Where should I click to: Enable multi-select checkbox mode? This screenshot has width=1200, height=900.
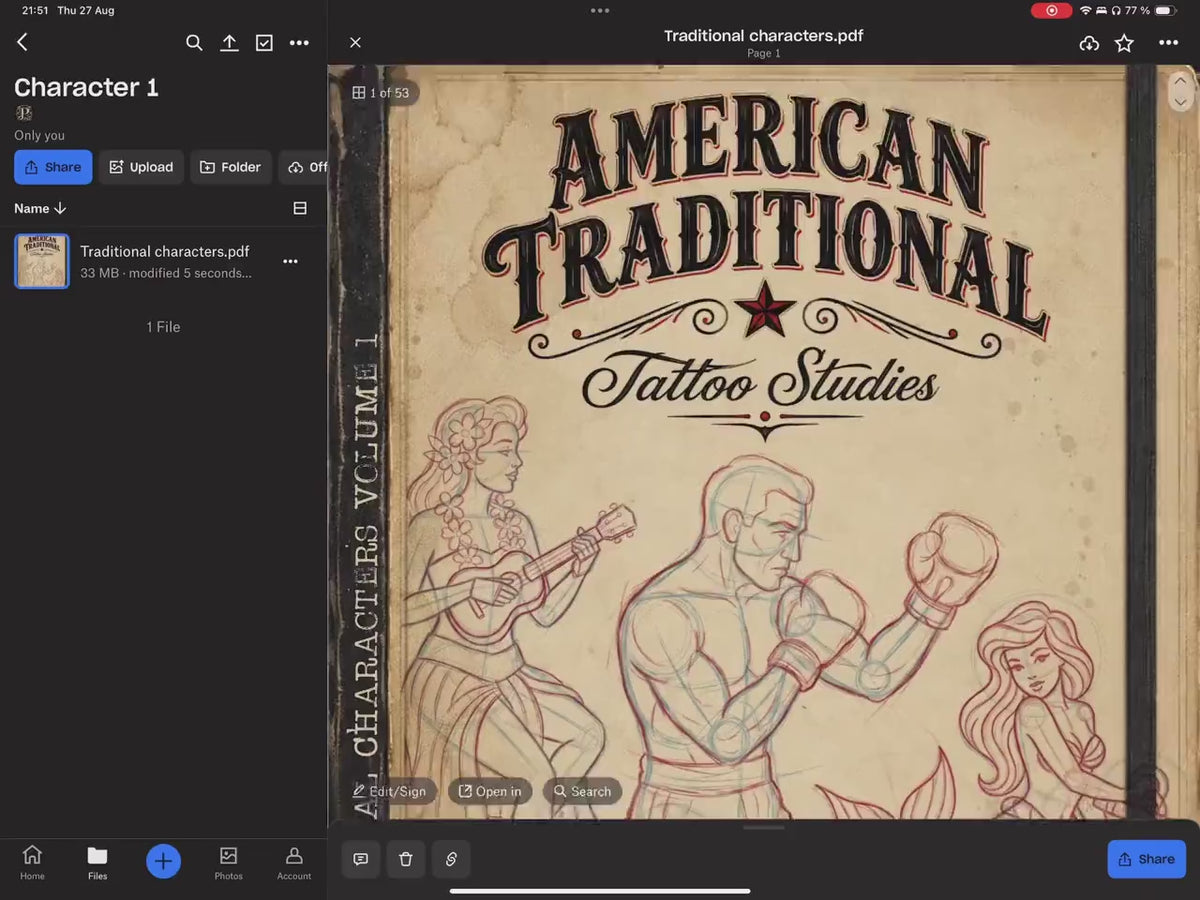(x=264, y=43)
